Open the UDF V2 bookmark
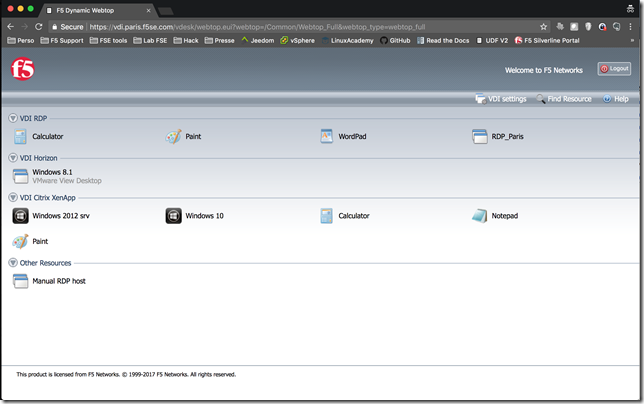 pyautogui.click(x=492, y=40)
